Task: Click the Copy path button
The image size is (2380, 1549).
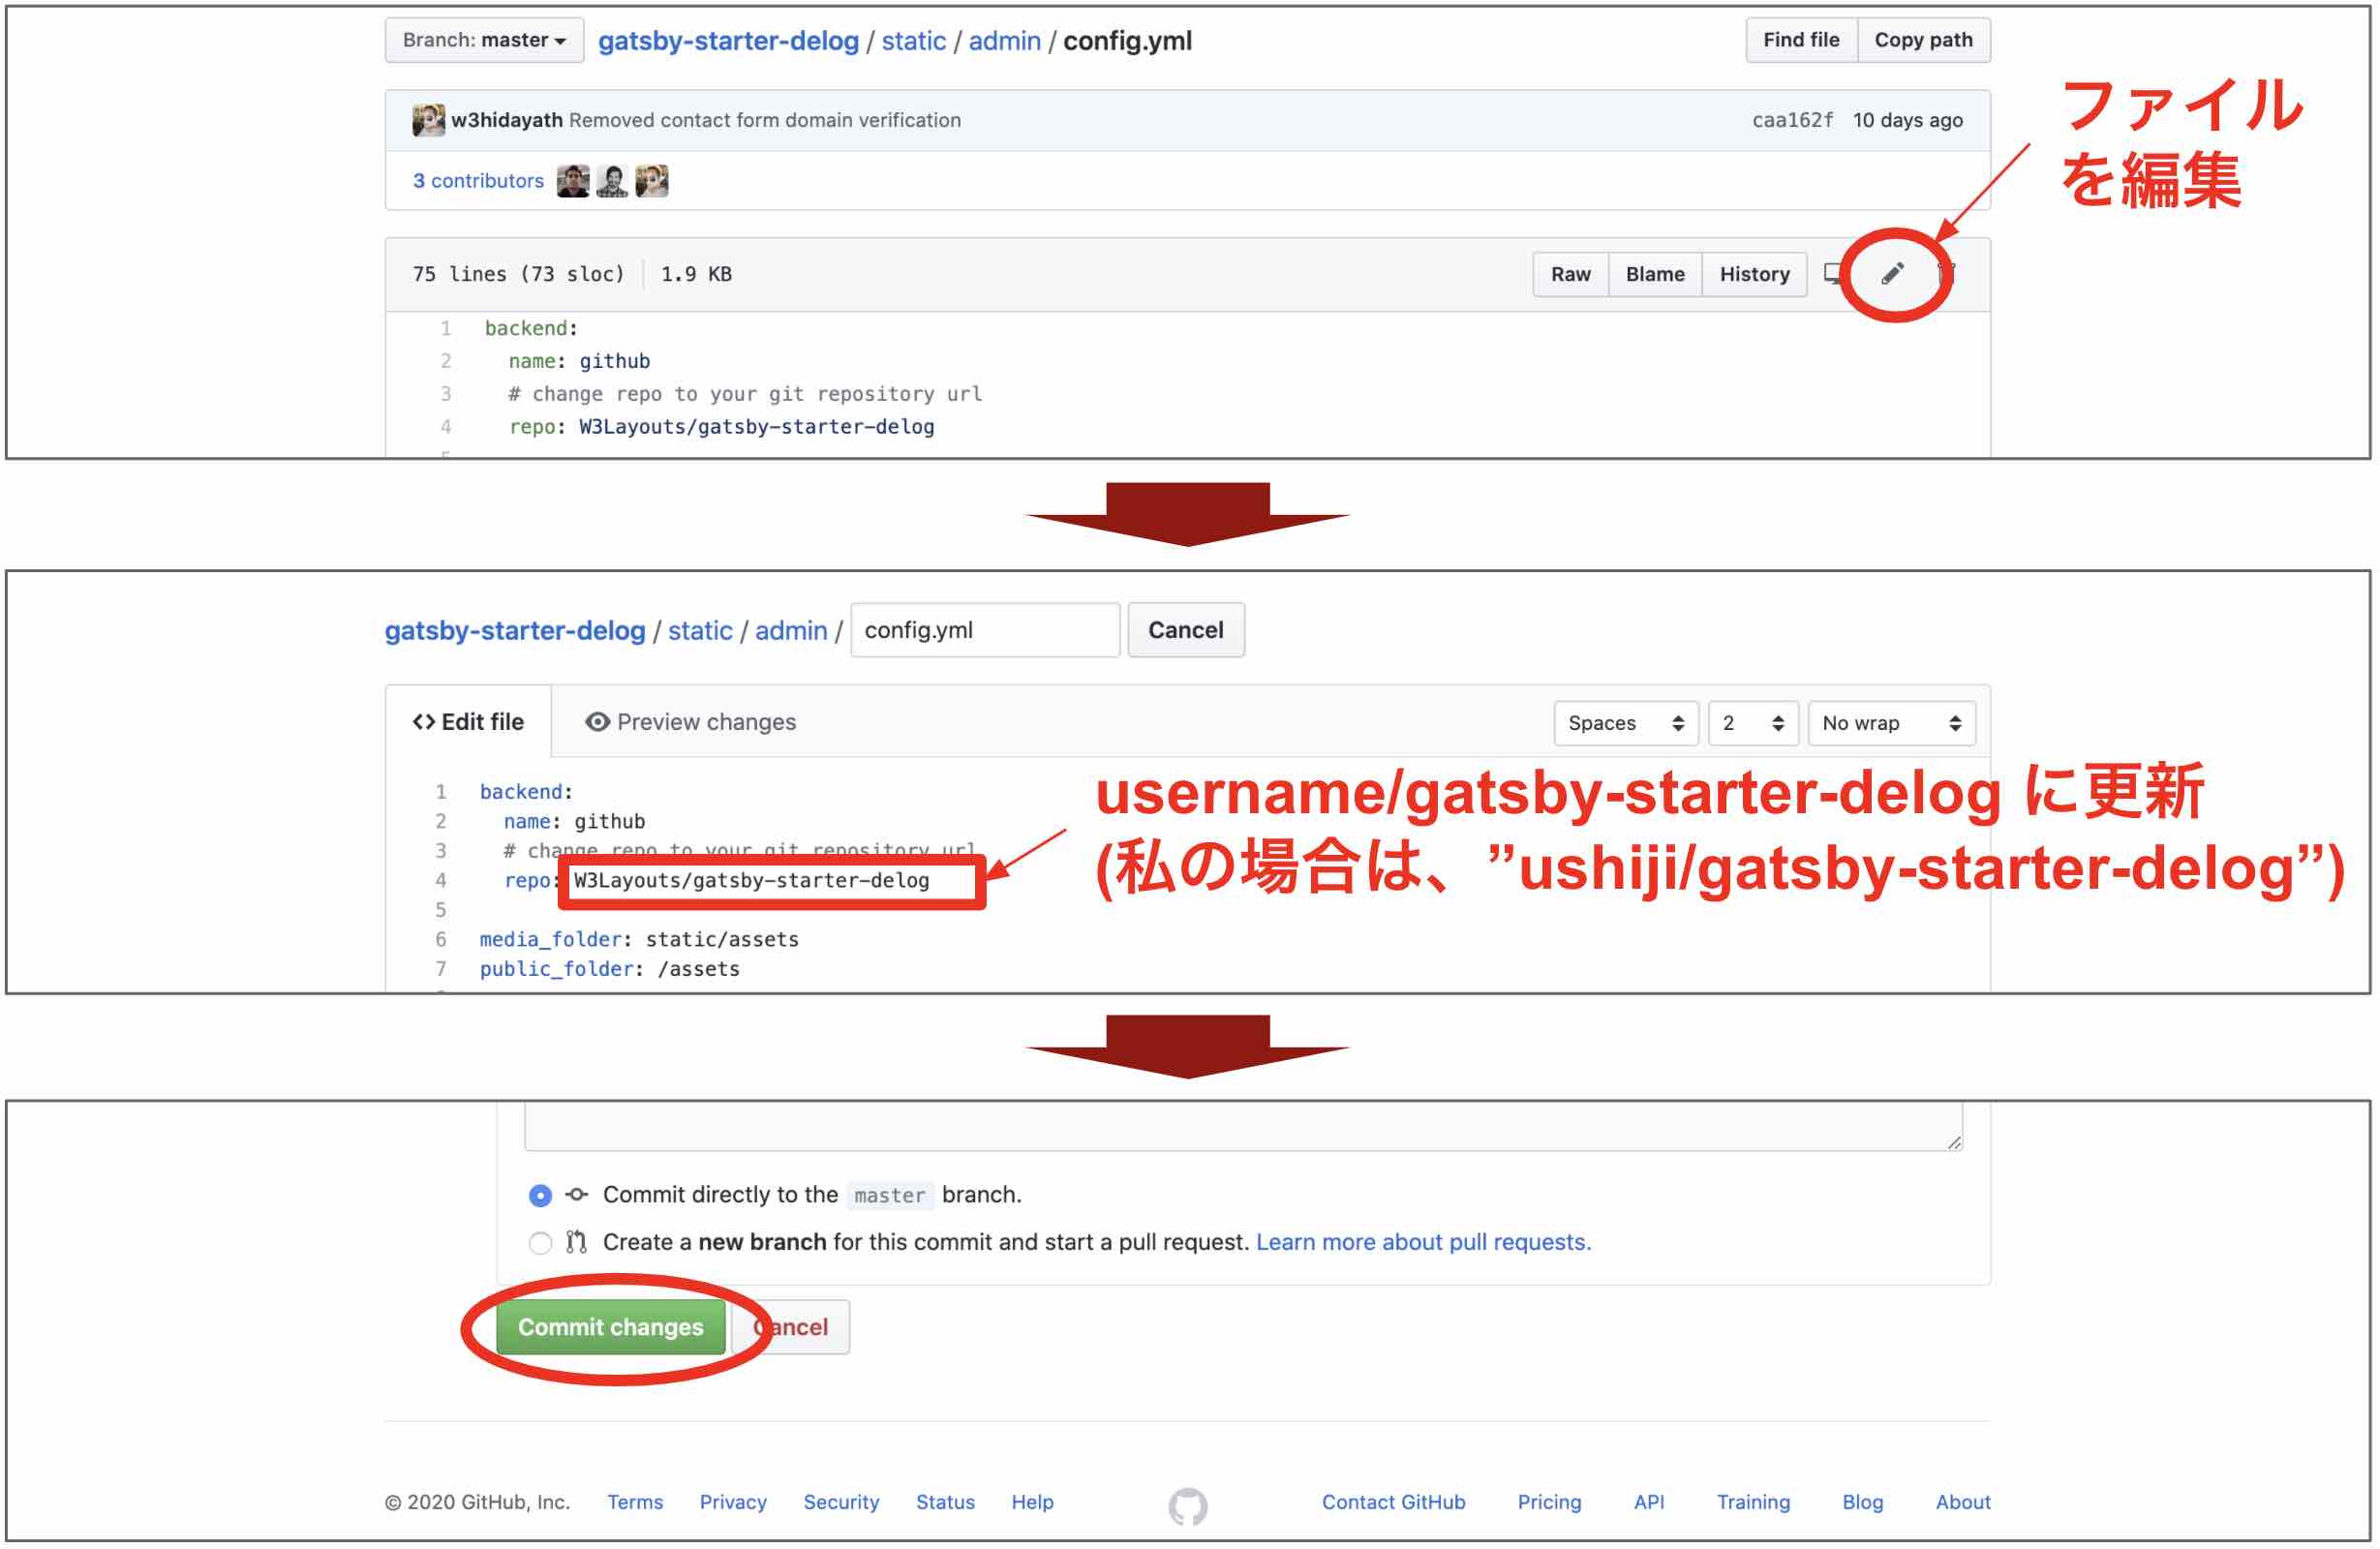Action: 1926,38
